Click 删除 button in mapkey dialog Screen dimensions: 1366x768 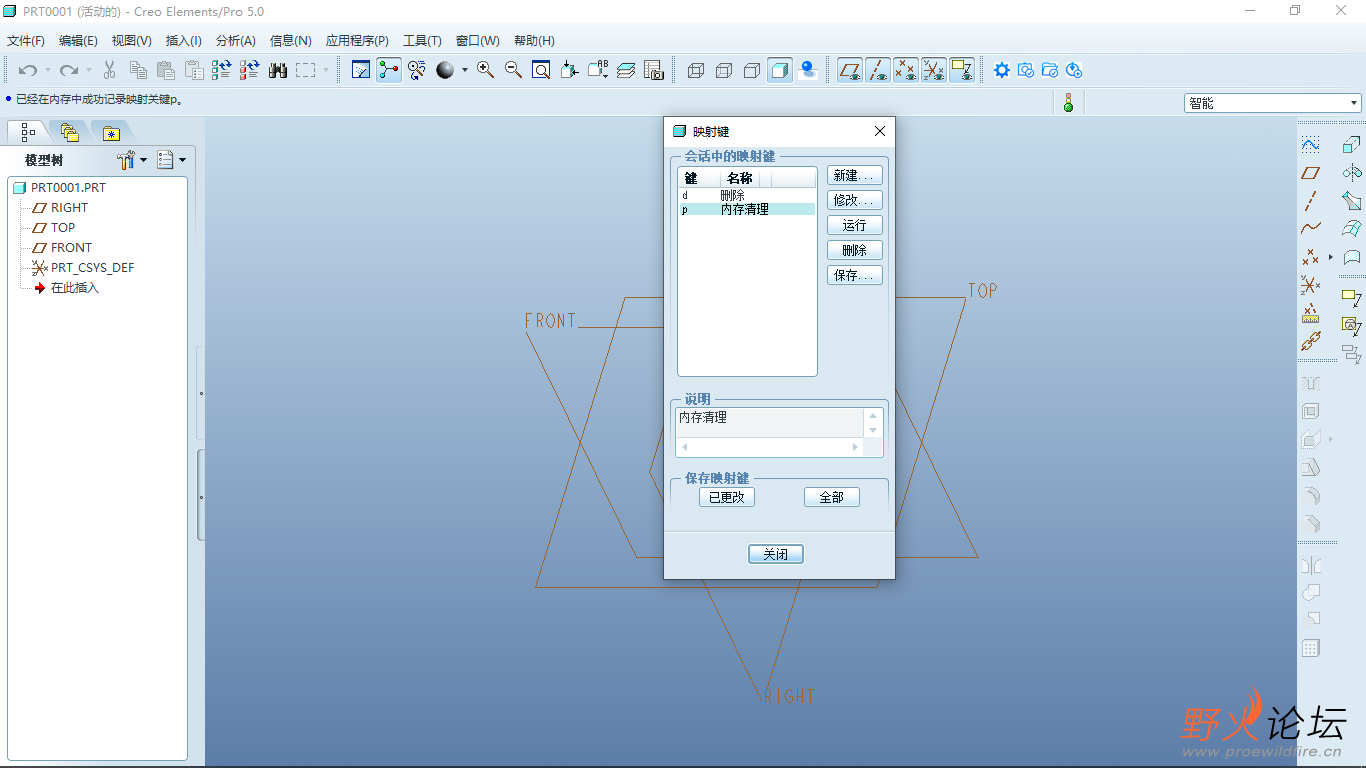tap(855, 250)
